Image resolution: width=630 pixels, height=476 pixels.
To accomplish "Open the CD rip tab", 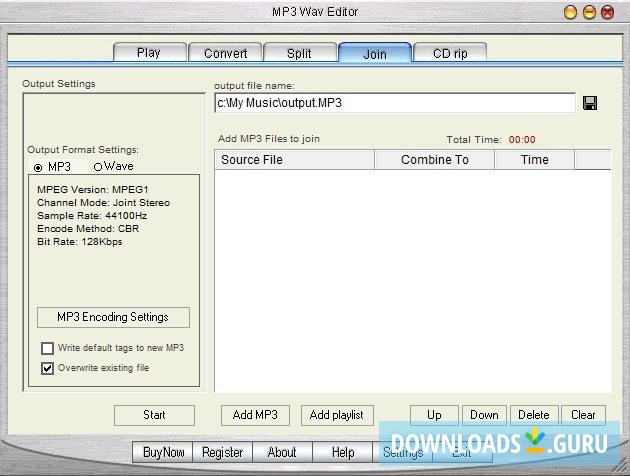I will click(x=450, y=53).
